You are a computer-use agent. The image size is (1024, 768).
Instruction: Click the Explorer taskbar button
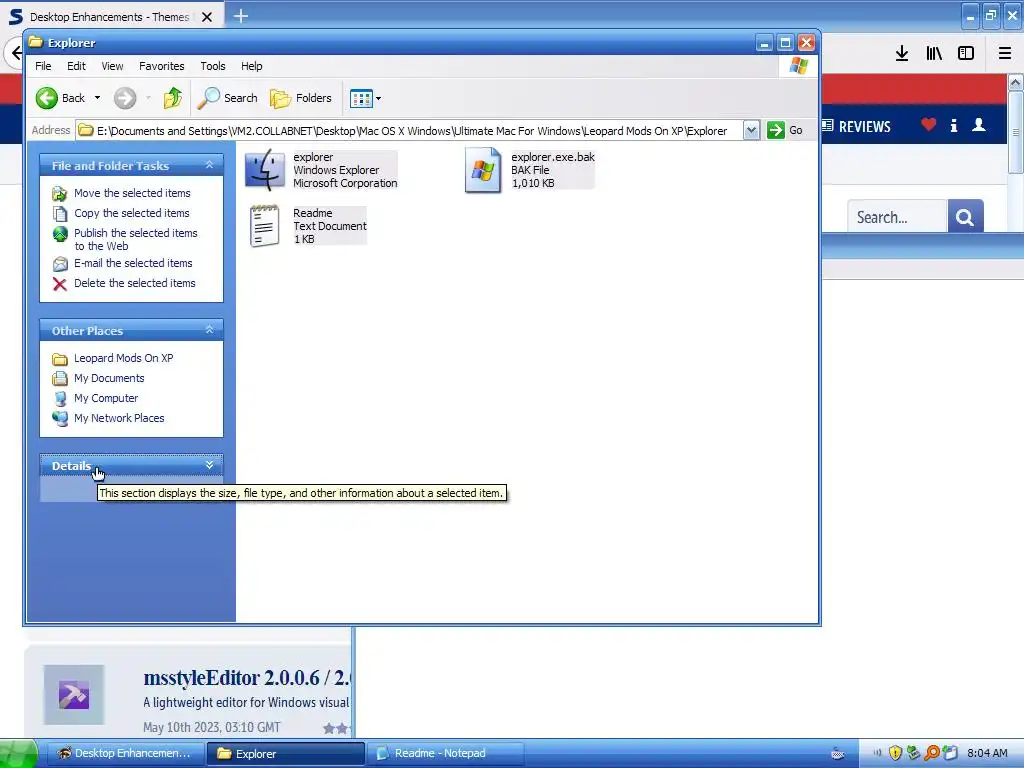[x=285, y=753]
